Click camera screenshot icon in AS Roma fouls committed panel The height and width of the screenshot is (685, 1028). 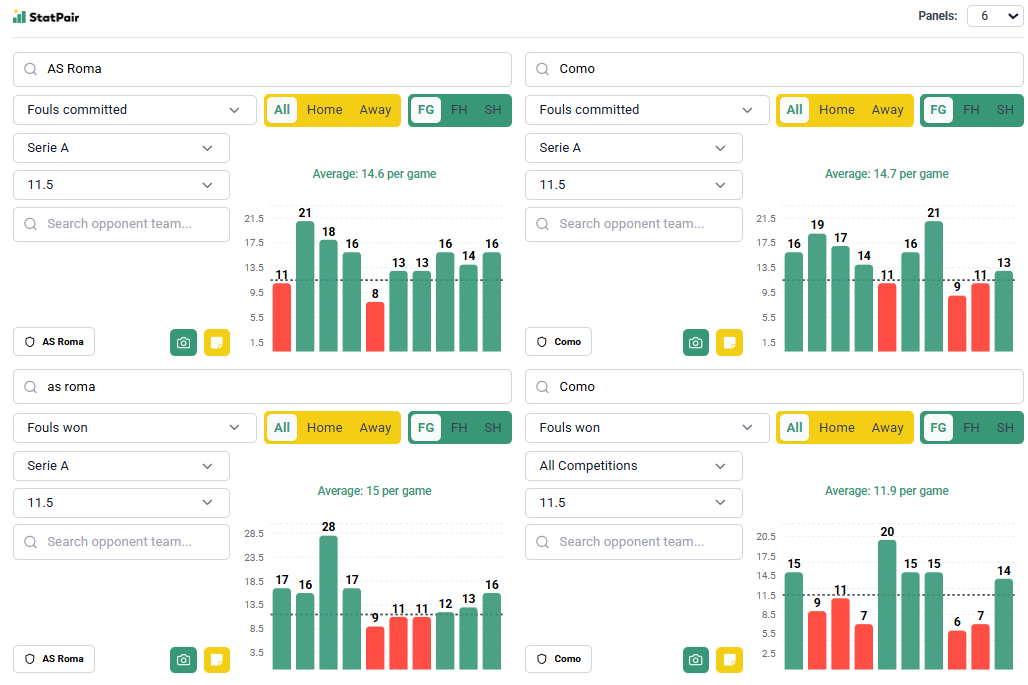pos(183,342)
